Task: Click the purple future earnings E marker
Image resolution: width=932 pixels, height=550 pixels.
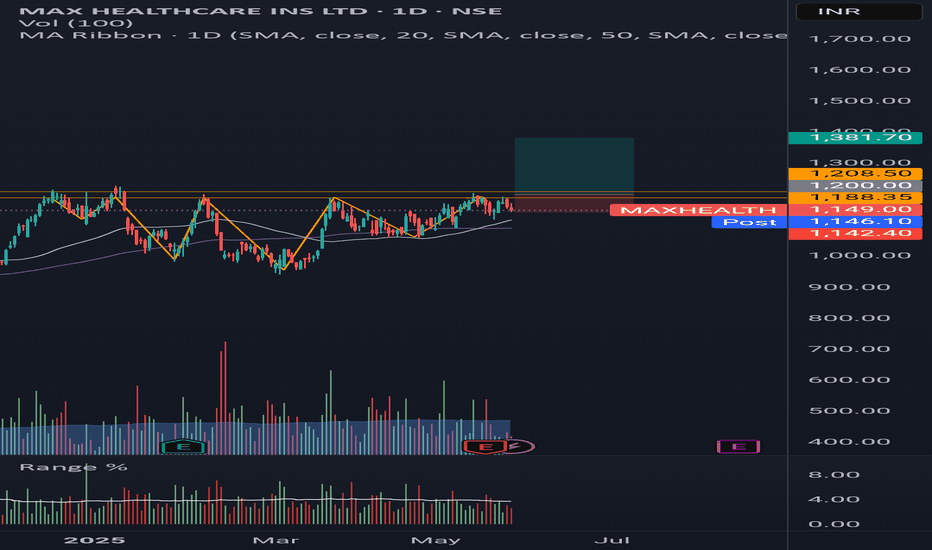Action: pos(738,447)
